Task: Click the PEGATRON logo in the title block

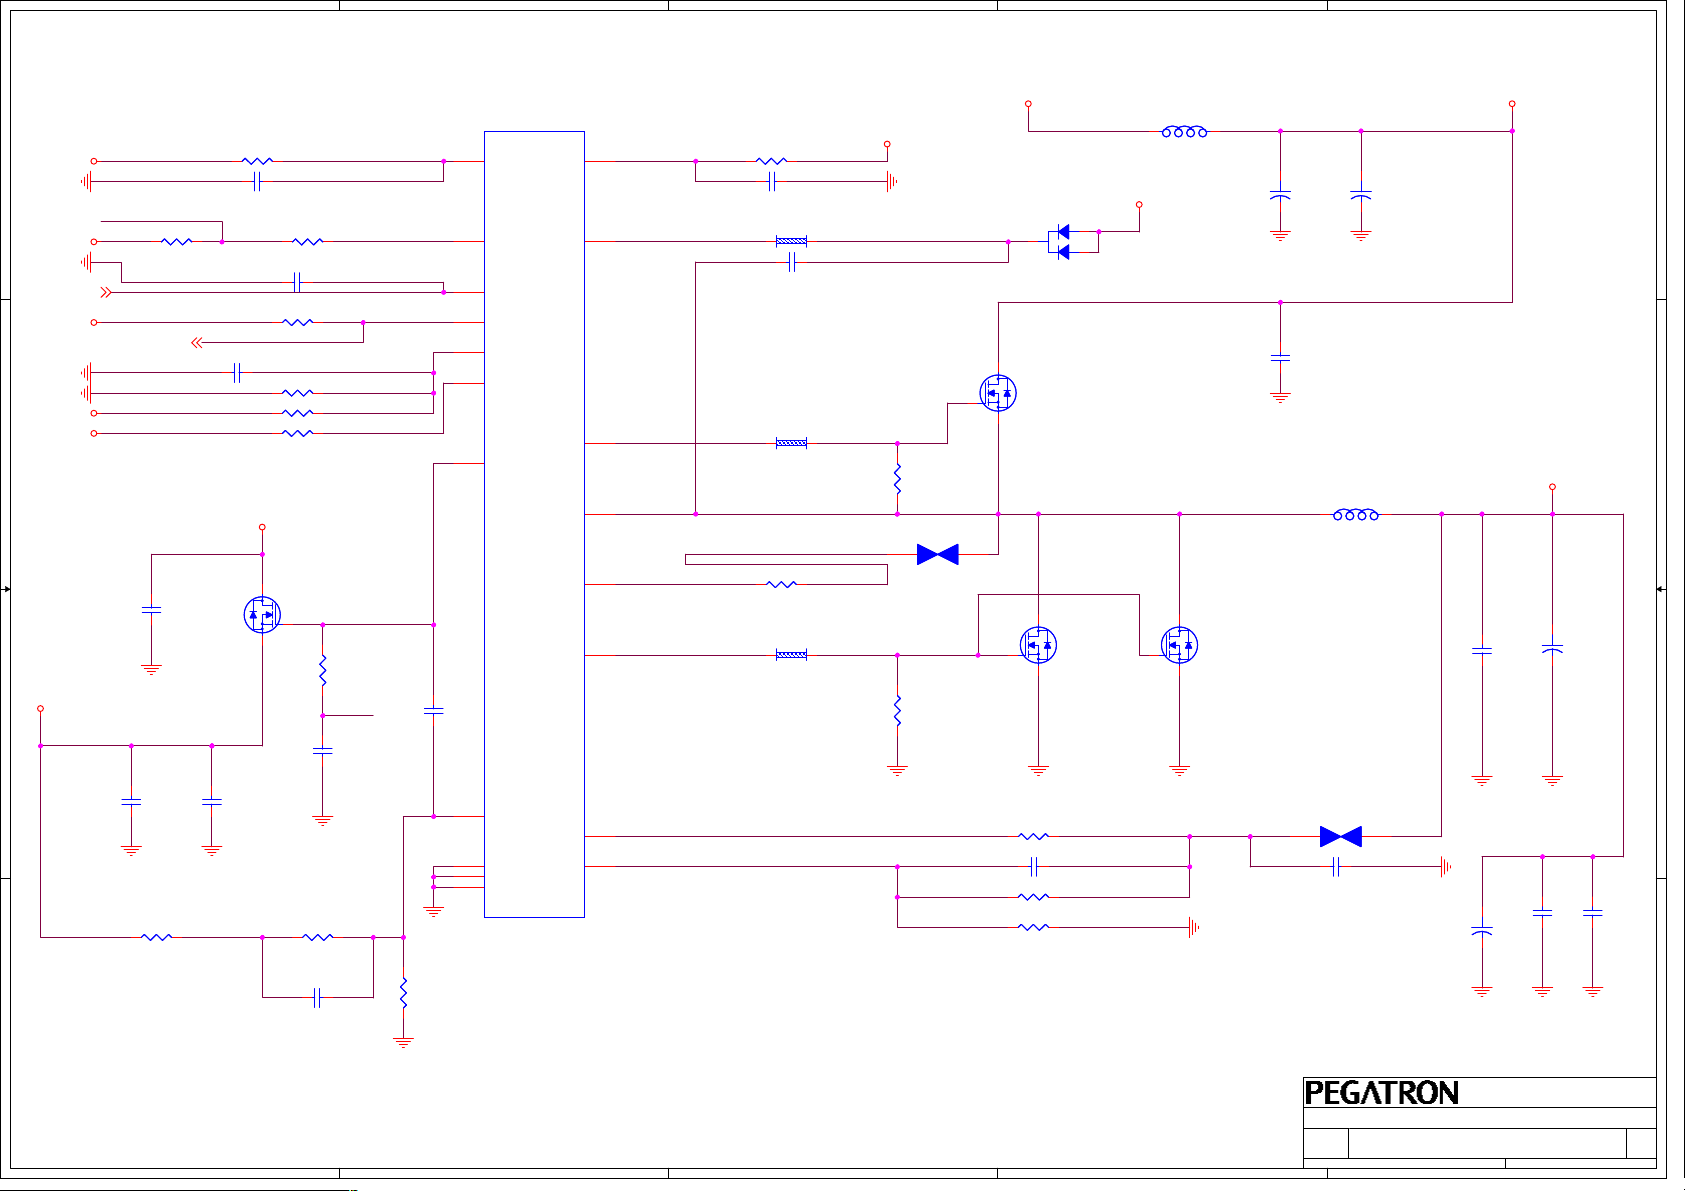Action: click(1381, 1093)
